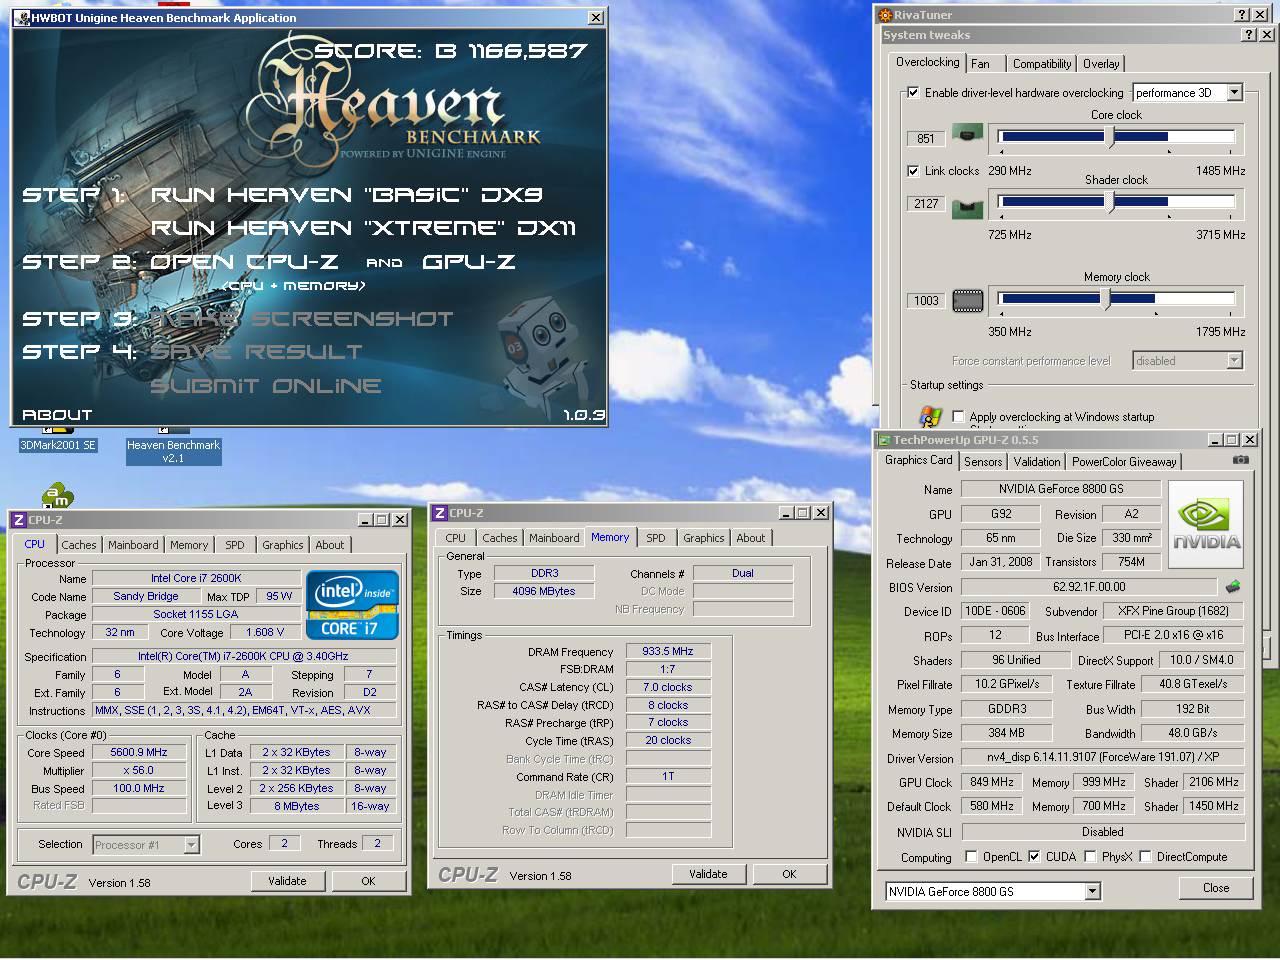1280x960 pixels.
Task: Toggle the DirectCompute checkbox in GPU-Z
Action: pyautogui.click(x=1146, y=856)
